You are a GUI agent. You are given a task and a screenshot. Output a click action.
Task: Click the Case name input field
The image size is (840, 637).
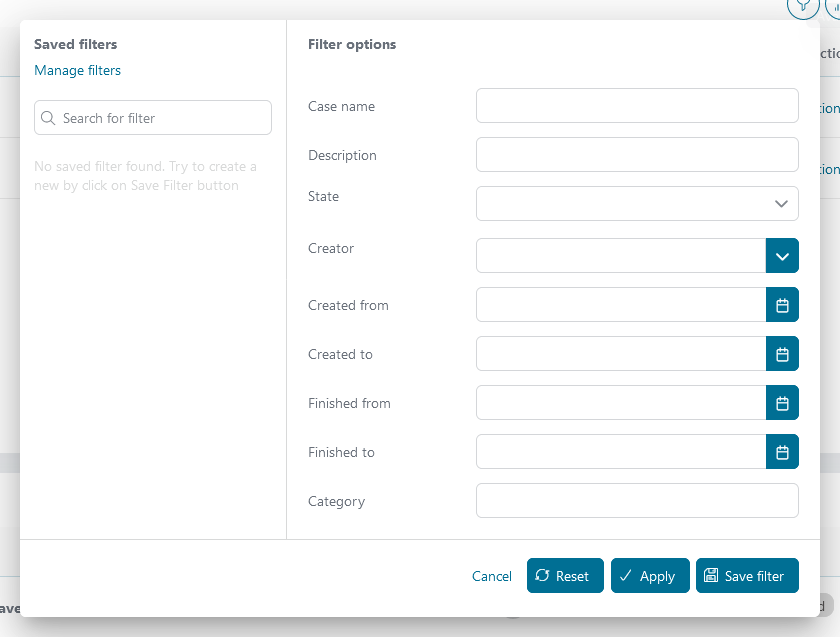[x=637, y=106]
